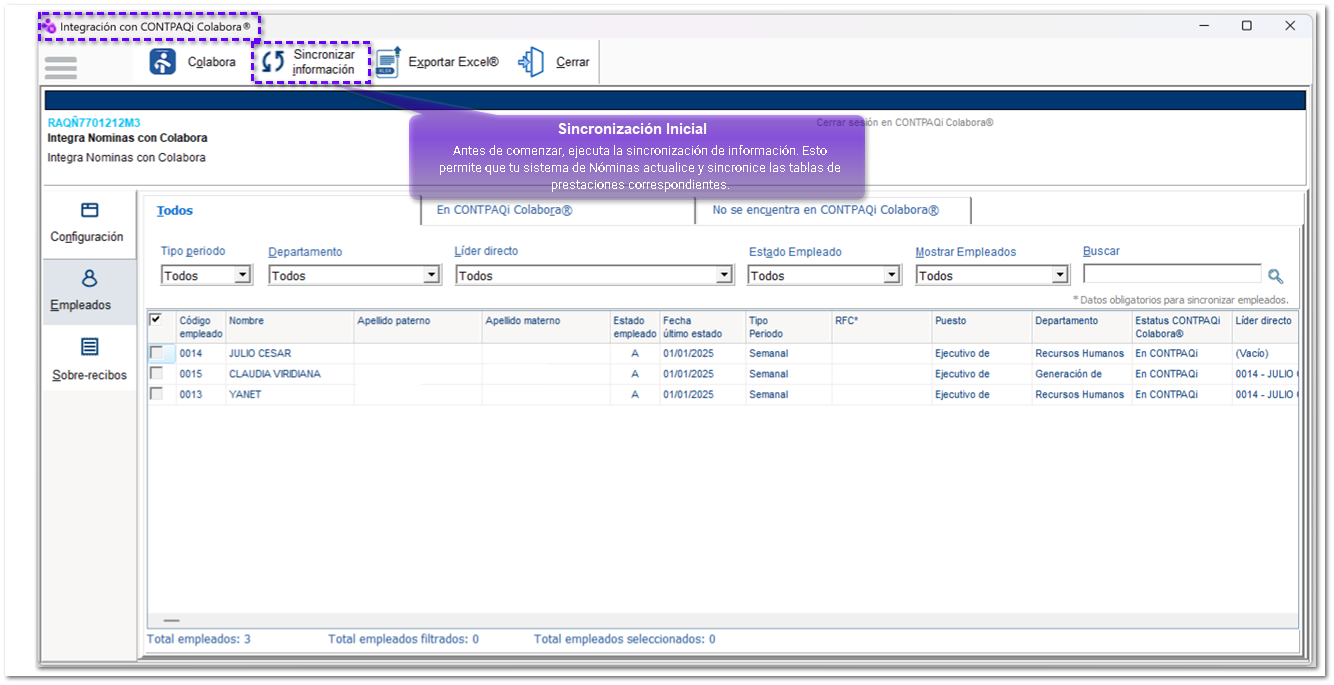
Task: Click the Cerrar toolbar label
Action: (x=573, y=62)
